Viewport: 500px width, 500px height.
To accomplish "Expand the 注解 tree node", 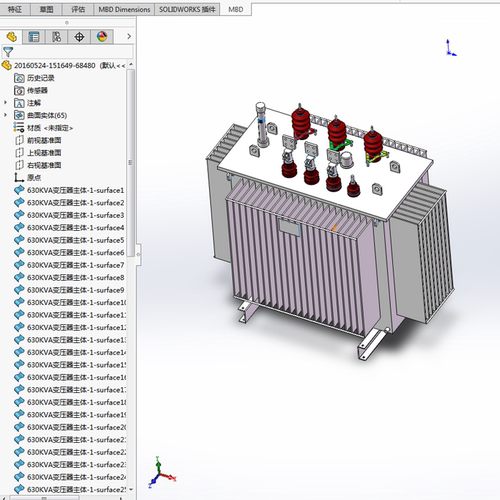I will coord(5,103).
